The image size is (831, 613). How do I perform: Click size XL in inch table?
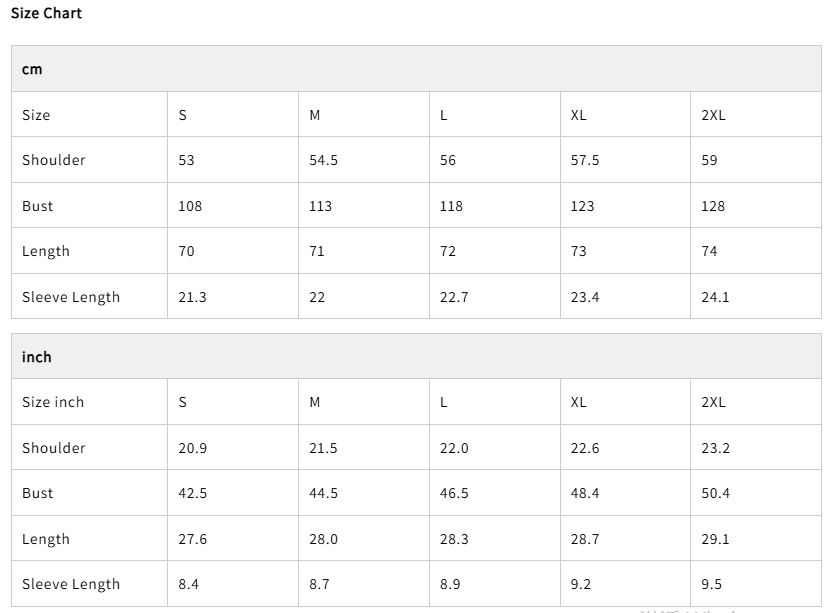pyautogui.click(x=578, y=402)
